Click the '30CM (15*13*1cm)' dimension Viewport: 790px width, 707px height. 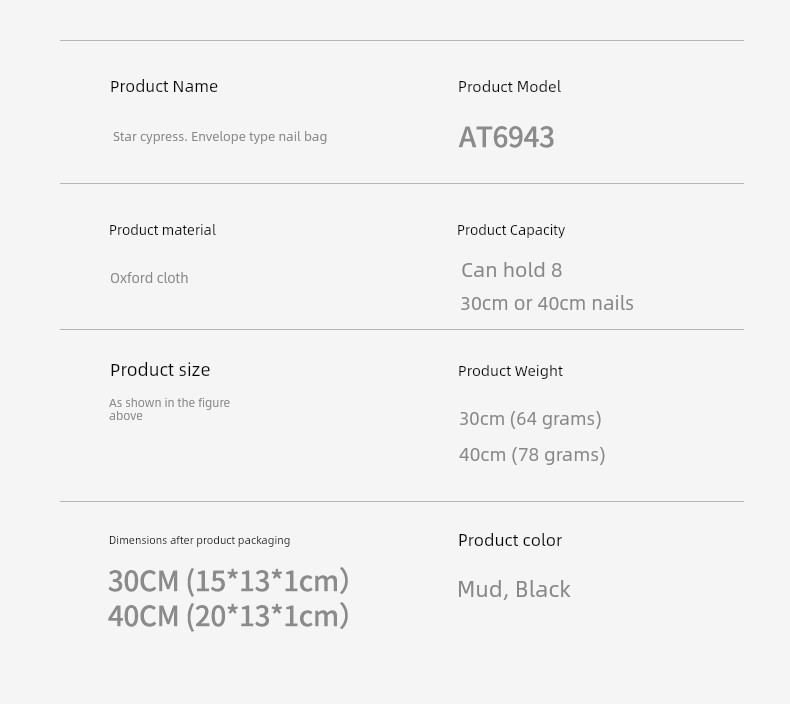coord(228,581)
